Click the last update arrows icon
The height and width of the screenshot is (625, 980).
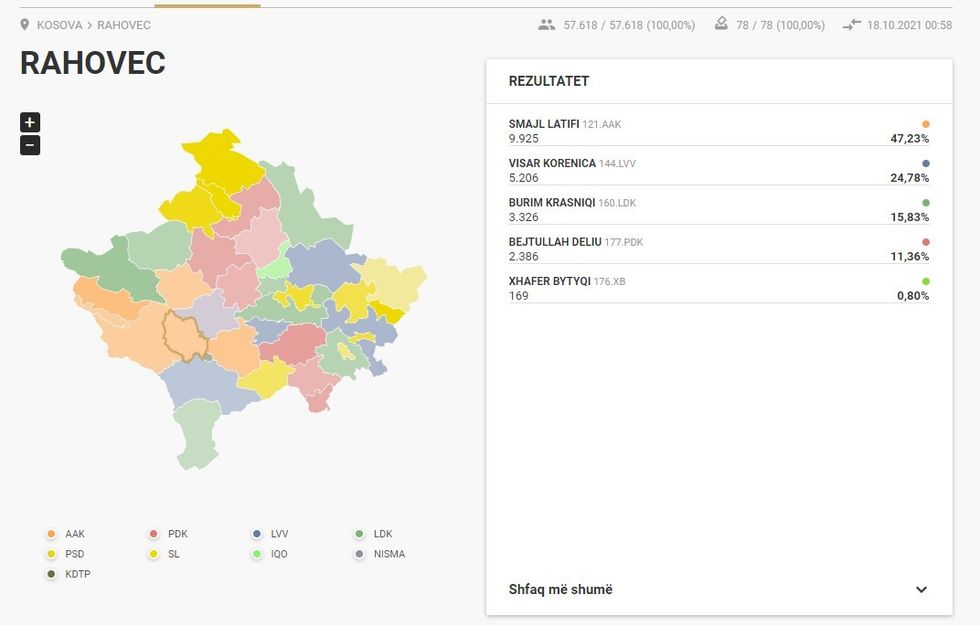(x=851, y=25)
